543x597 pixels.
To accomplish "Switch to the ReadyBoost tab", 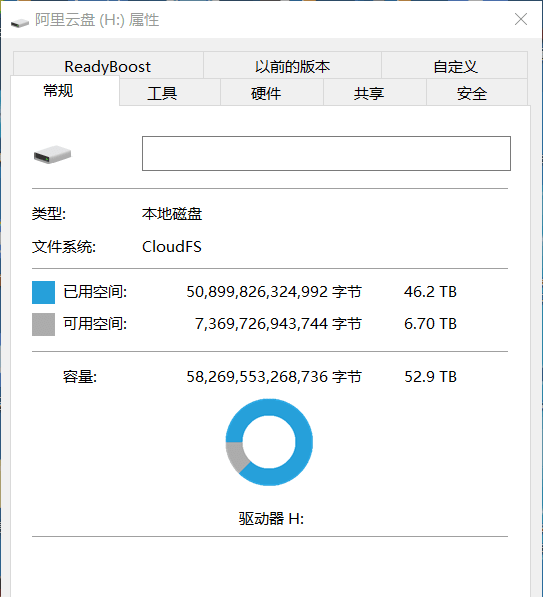I will coord(108,65).
